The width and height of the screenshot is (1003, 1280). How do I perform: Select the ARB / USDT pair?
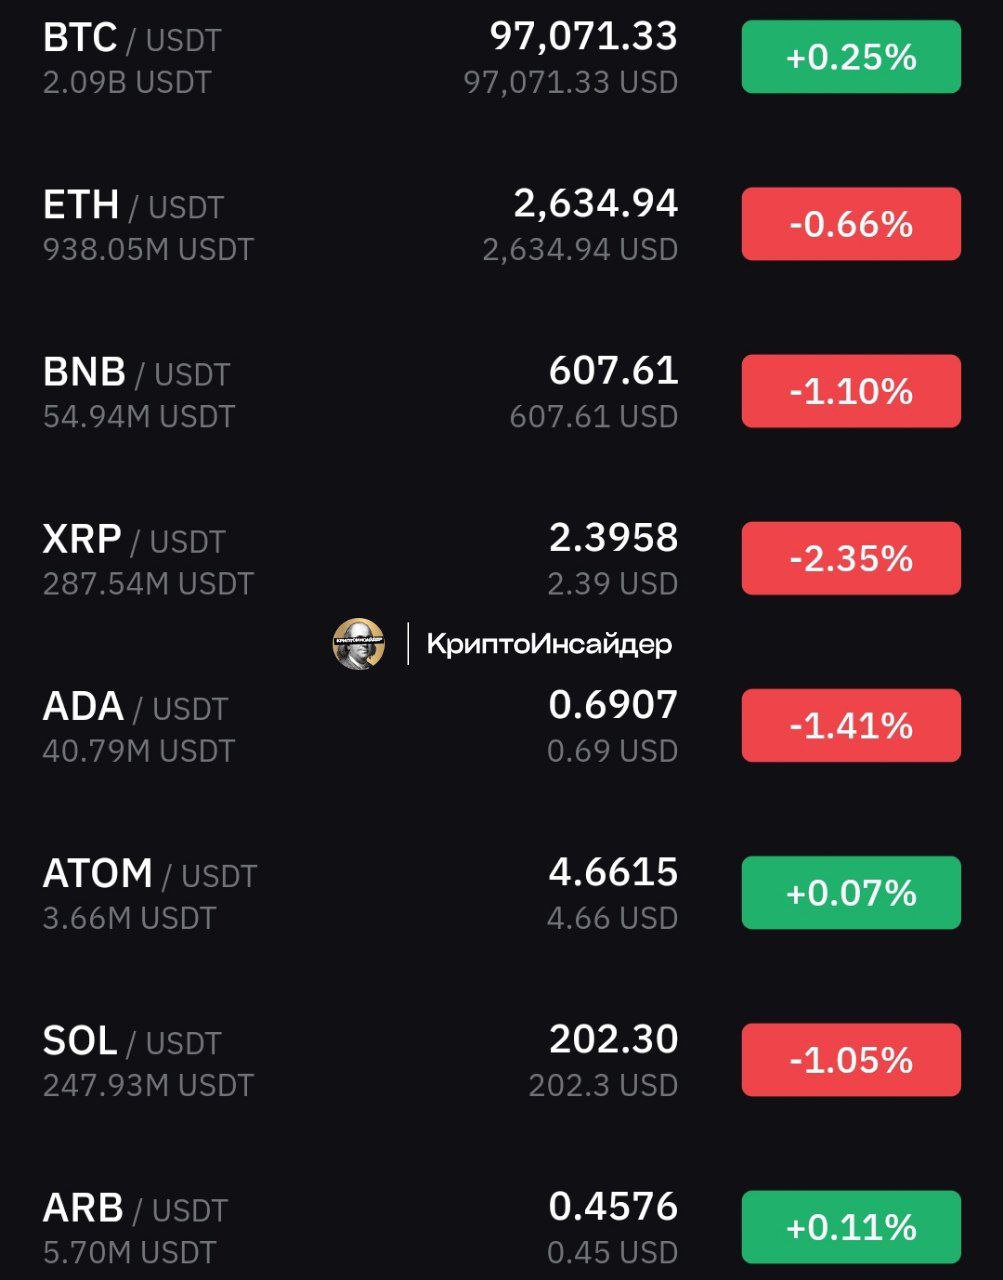coord(501,1227)
